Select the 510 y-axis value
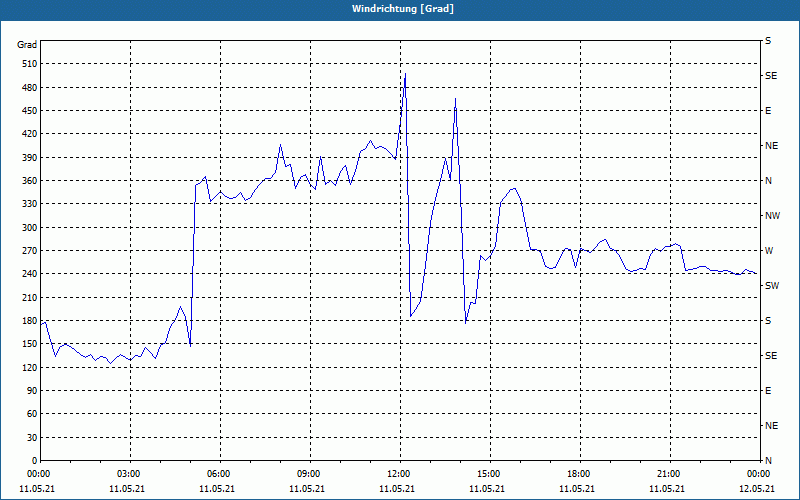This screenshot has height=500, width=800. pos(29,64)
